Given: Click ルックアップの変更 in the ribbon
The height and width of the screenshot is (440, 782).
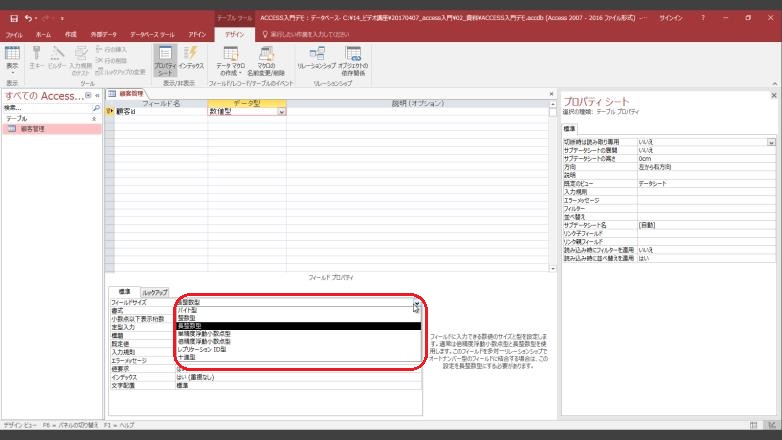Looking at the screenshot, I should pyautogui.click(x=120, y=72).
